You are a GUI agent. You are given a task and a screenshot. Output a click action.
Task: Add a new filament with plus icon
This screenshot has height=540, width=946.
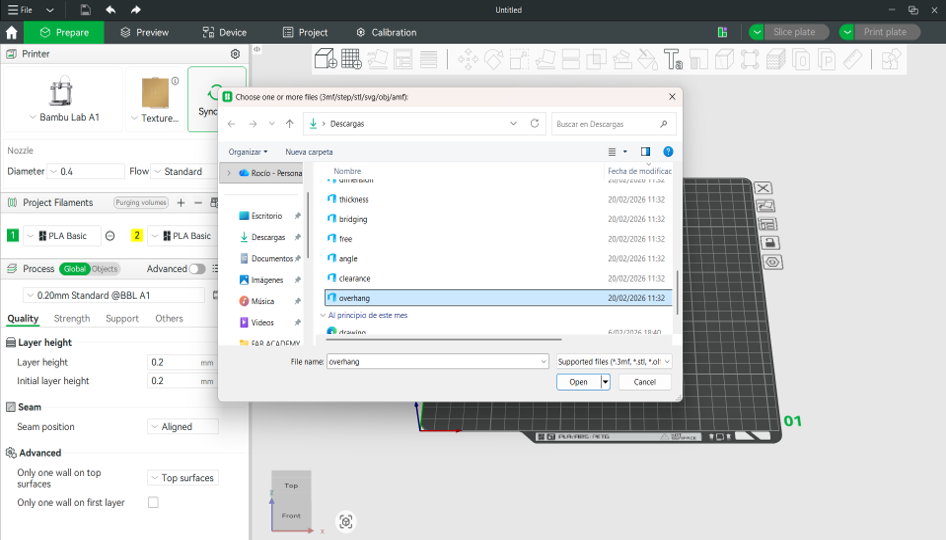181,203
